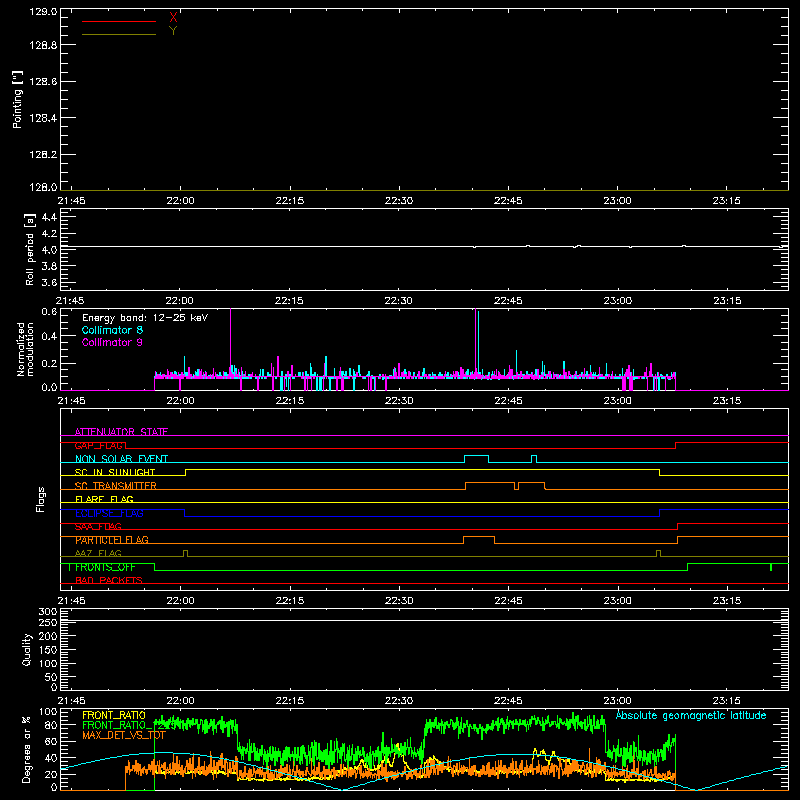This screenshot has width=800, height=800.
Task: Click the 'Absolute geomagnetic latitude' label
Action: [x=691, y=715]
